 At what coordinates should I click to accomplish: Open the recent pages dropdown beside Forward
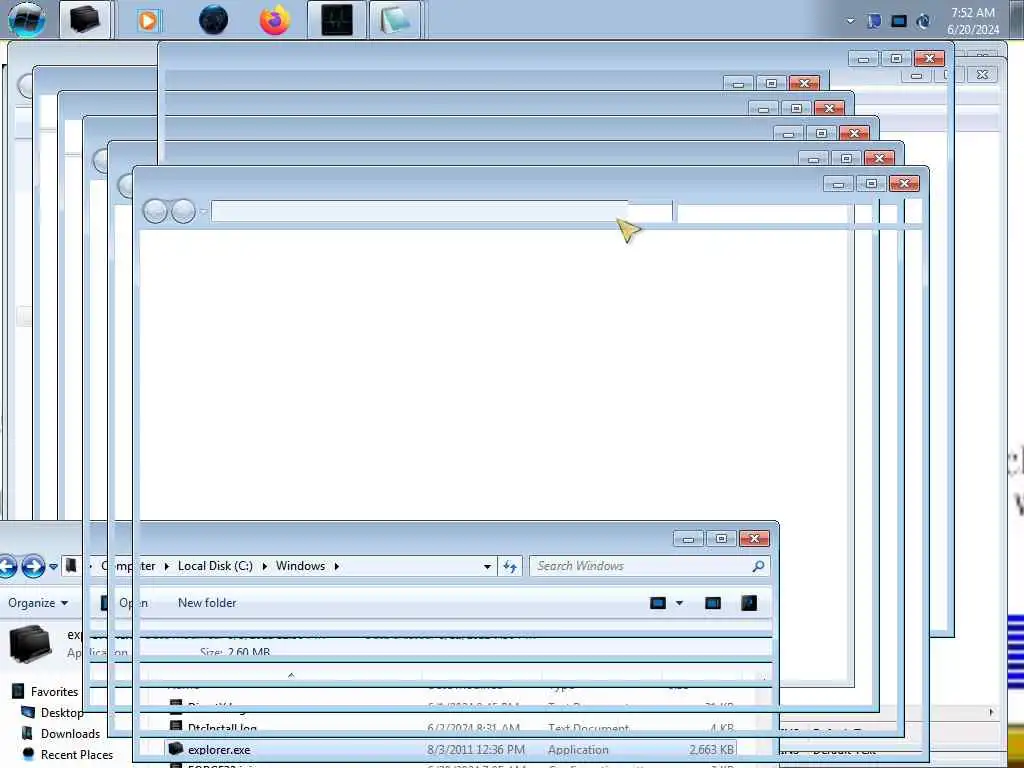[x=54, y=567]
